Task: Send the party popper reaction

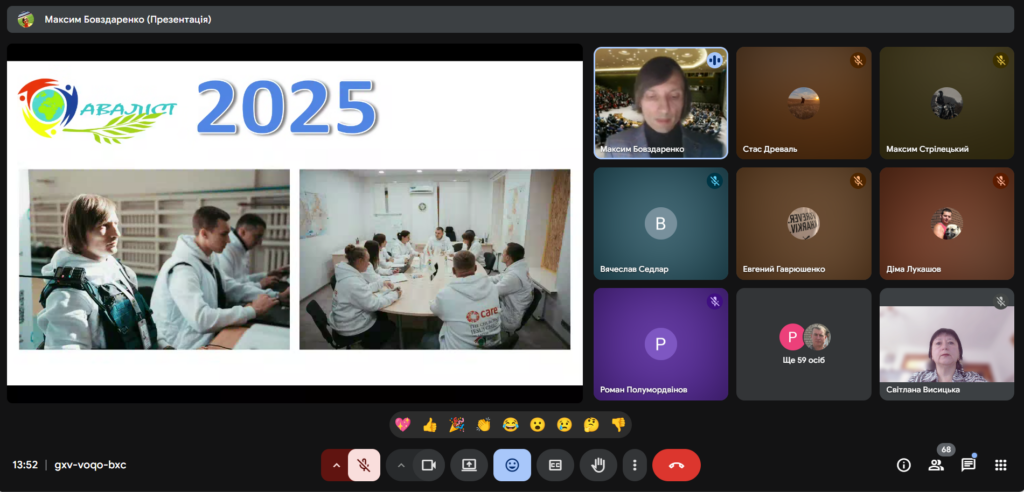Action: click(457, 425)
